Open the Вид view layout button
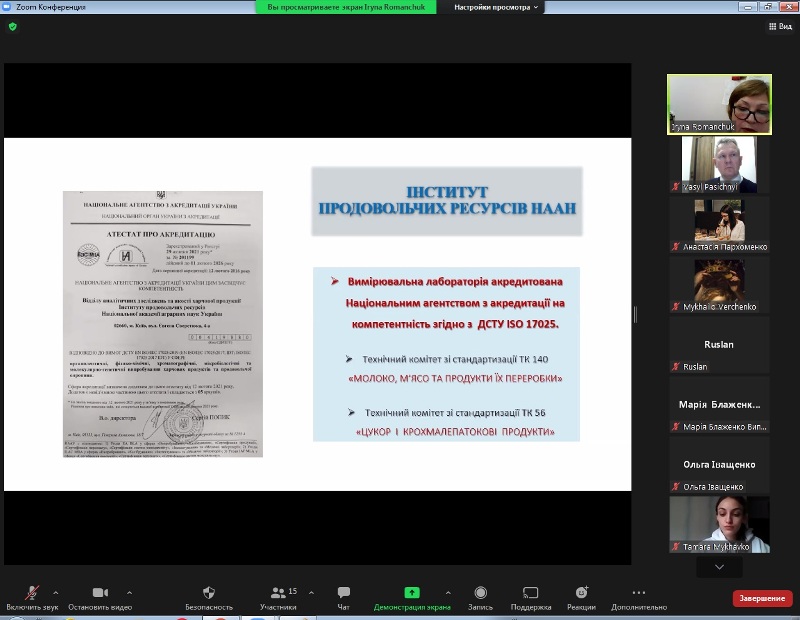This screenshot has height=620, width=800. [780, 27]
